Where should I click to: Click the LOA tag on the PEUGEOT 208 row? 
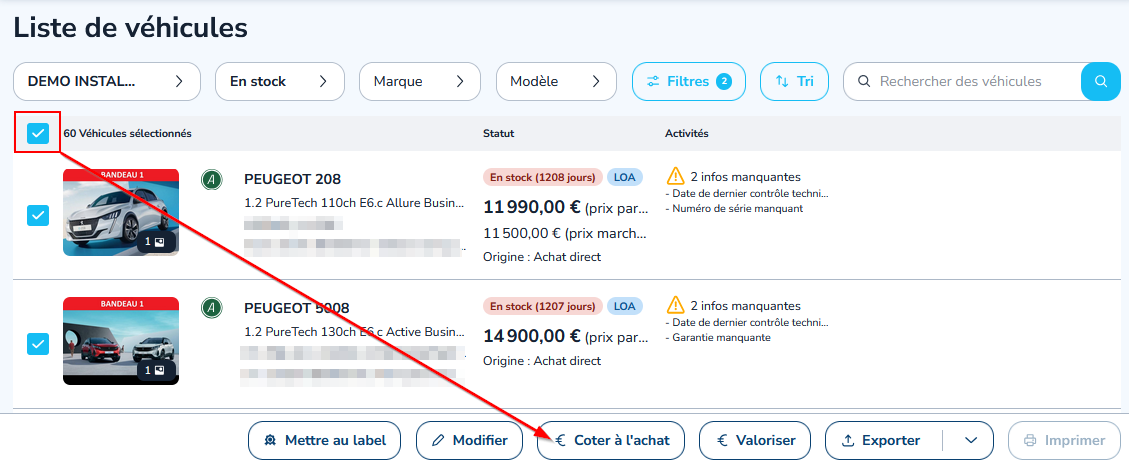coord(624,177)
